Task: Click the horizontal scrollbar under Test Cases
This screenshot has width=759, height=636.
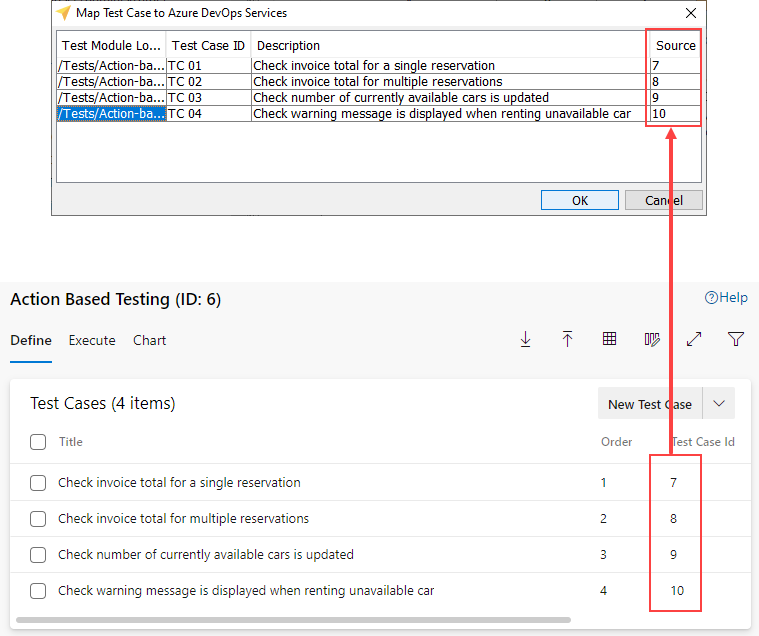Action: pos(293,620)
